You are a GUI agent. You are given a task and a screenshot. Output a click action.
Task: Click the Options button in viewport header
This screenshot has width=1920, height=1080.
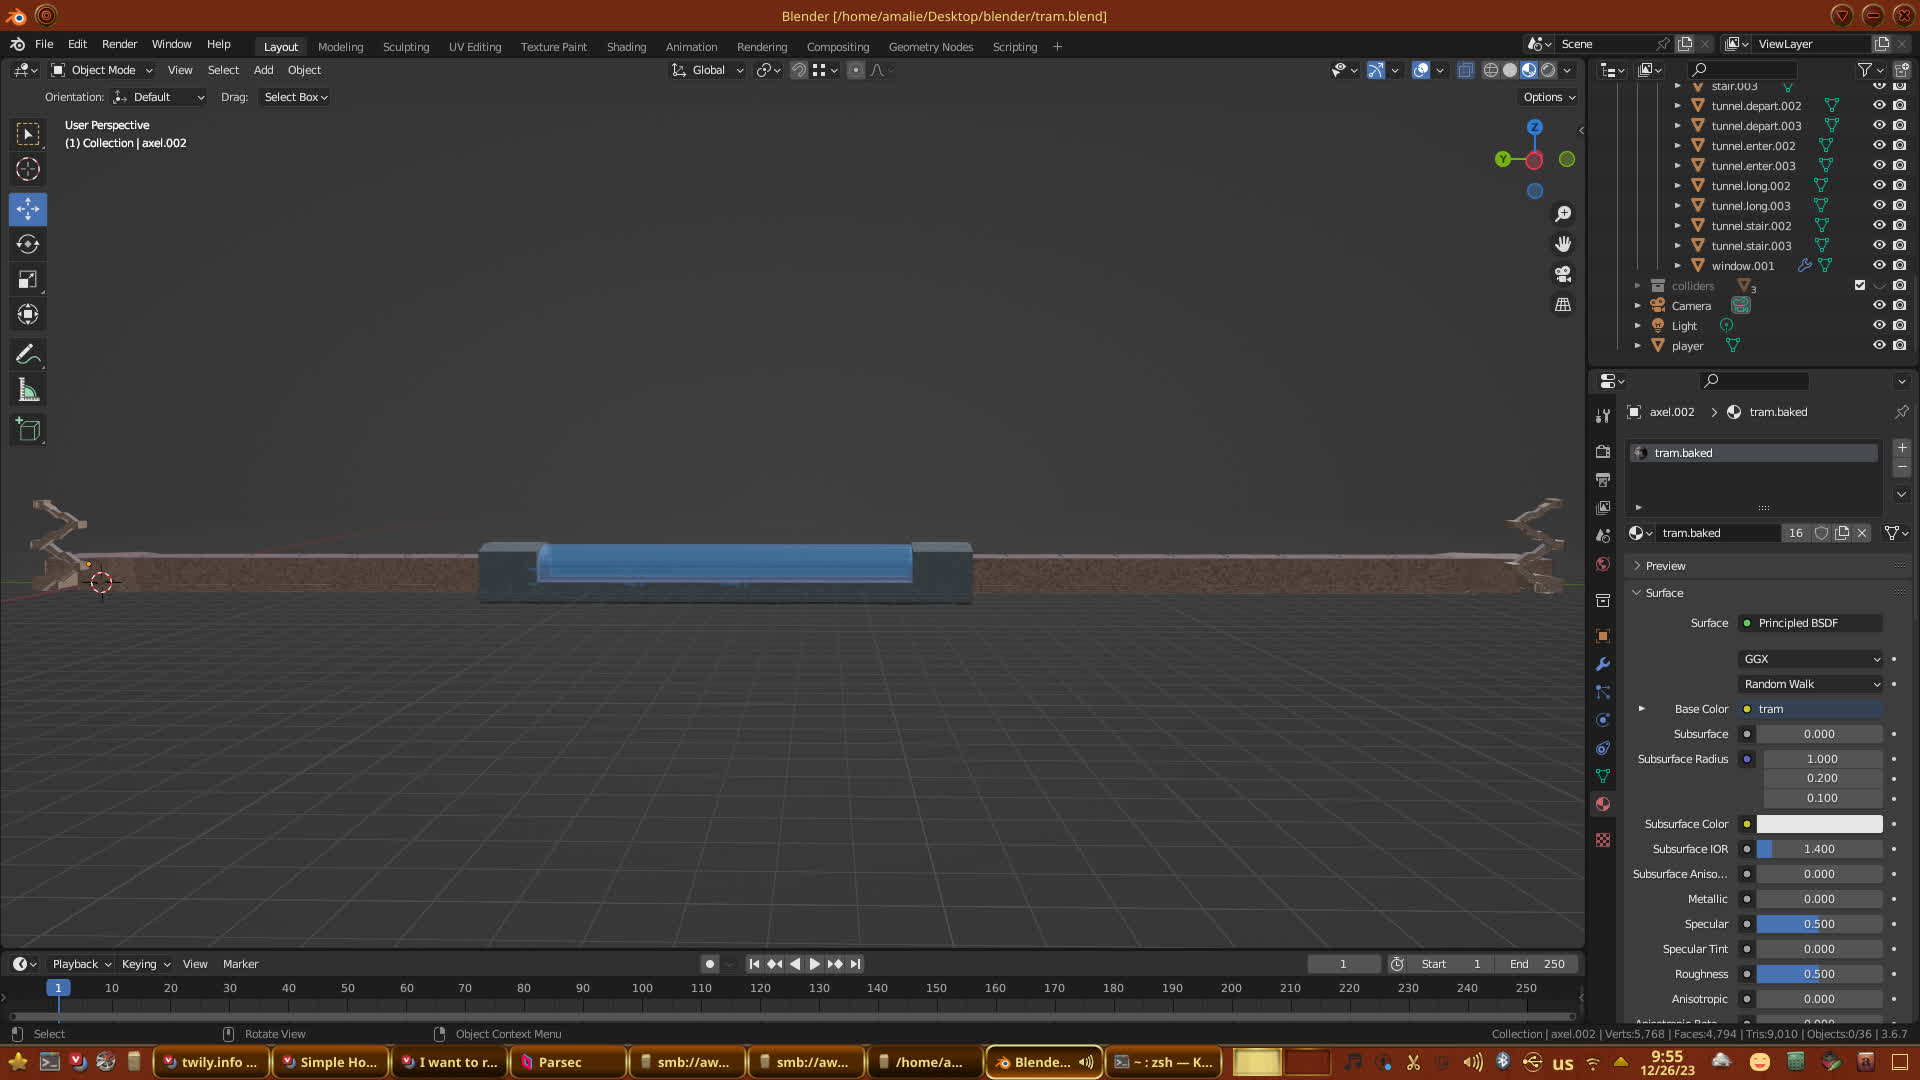click(1549, 97)
